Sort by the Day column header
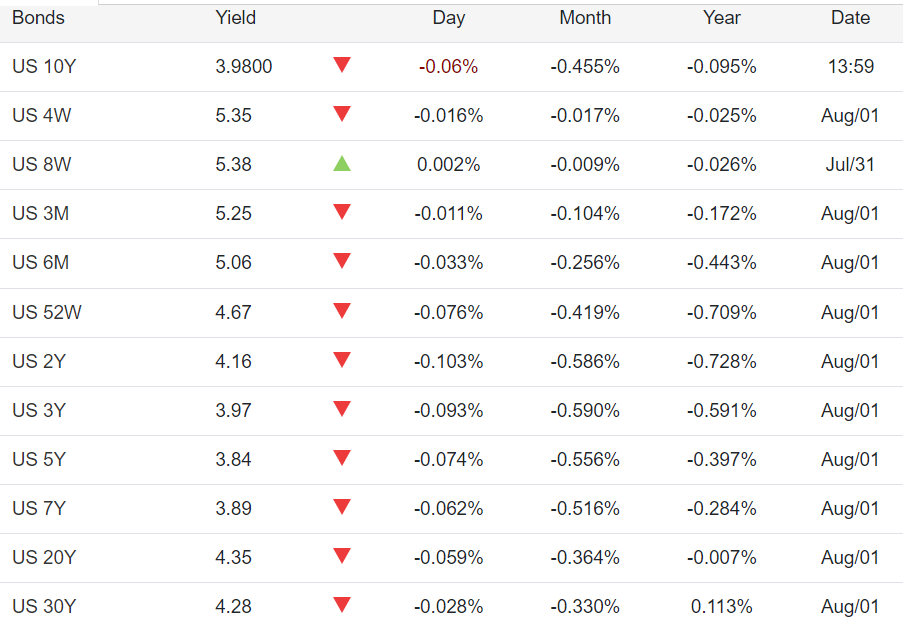 [x=449, y=18]
